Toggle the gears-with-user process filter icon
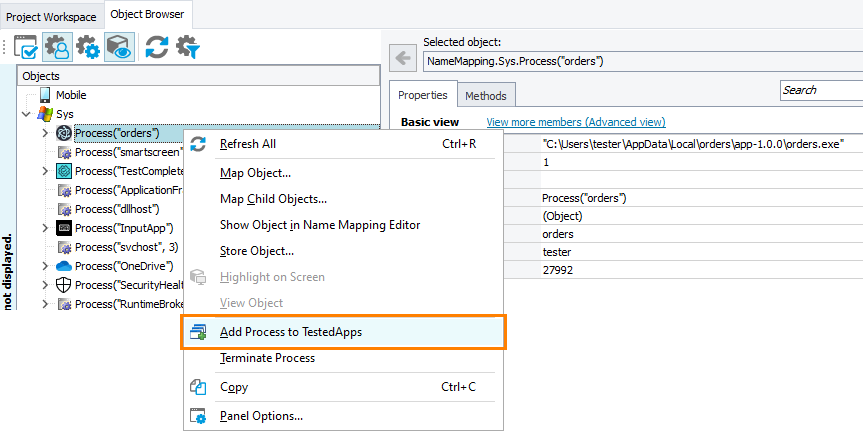The image size is (863, 431). point(57,47)
